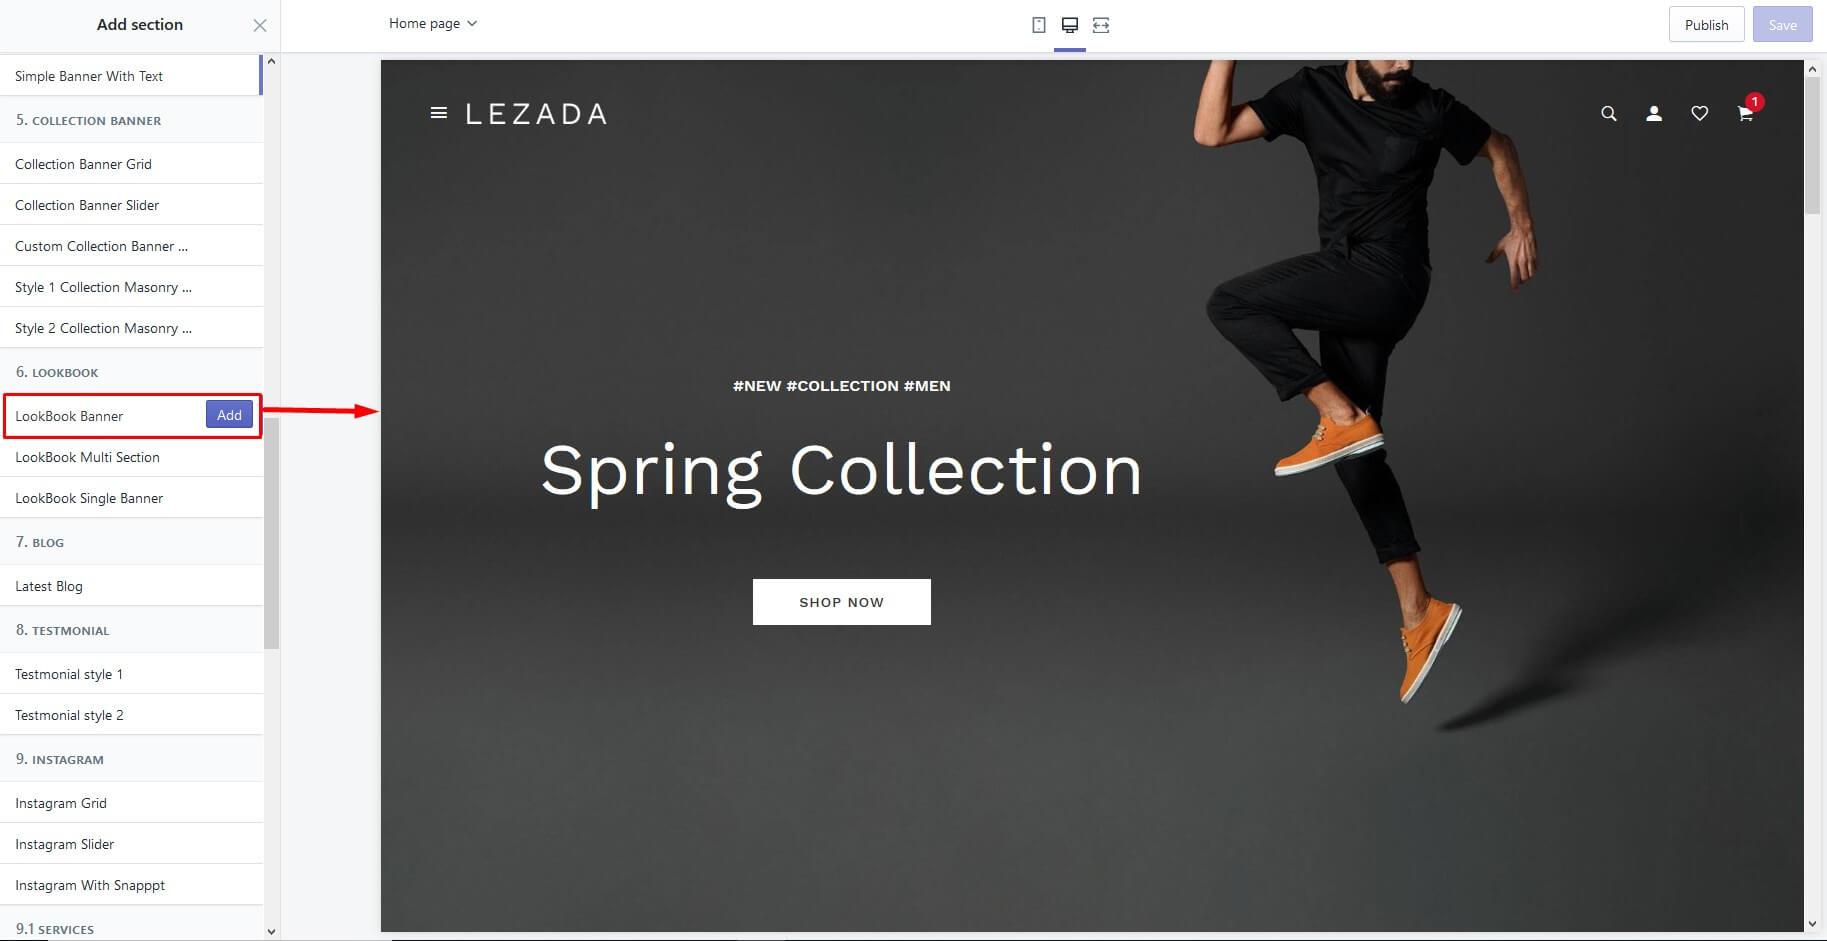
Task: Open the hamburger menu beside LEZADA
Action: tap(438, 113)
